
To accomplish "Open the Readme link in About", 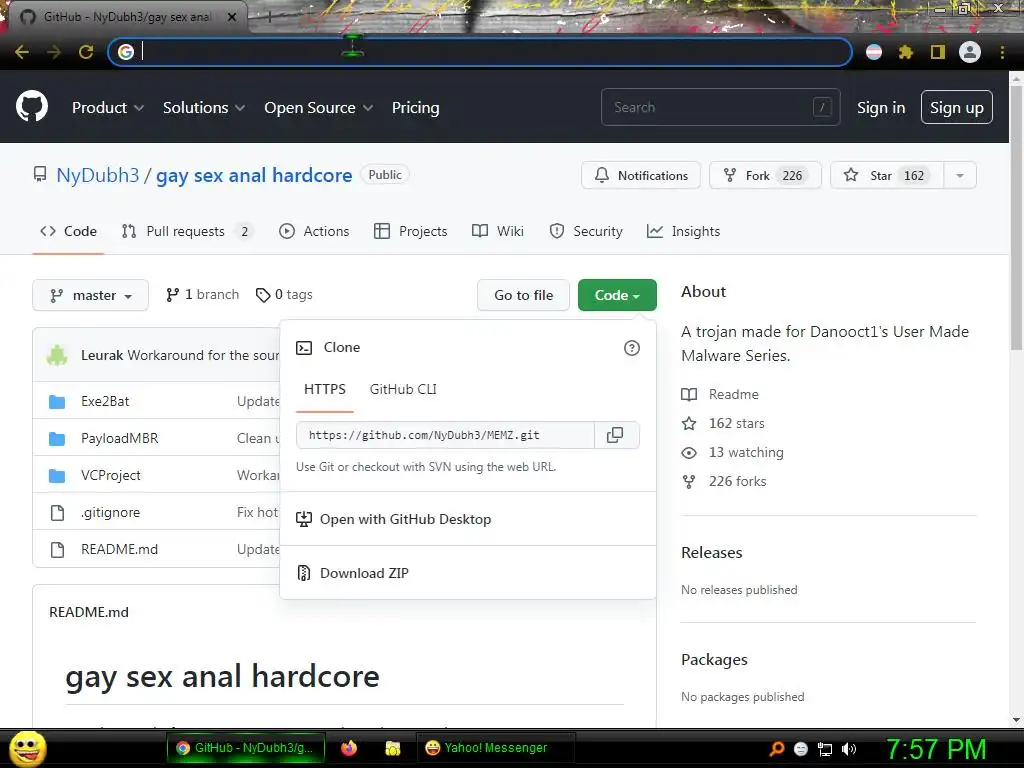I will click(720, 394).
